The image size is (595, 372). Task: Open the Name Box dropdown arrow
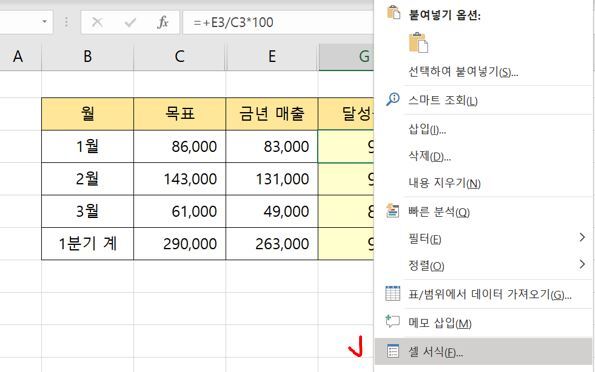(45, 22)
